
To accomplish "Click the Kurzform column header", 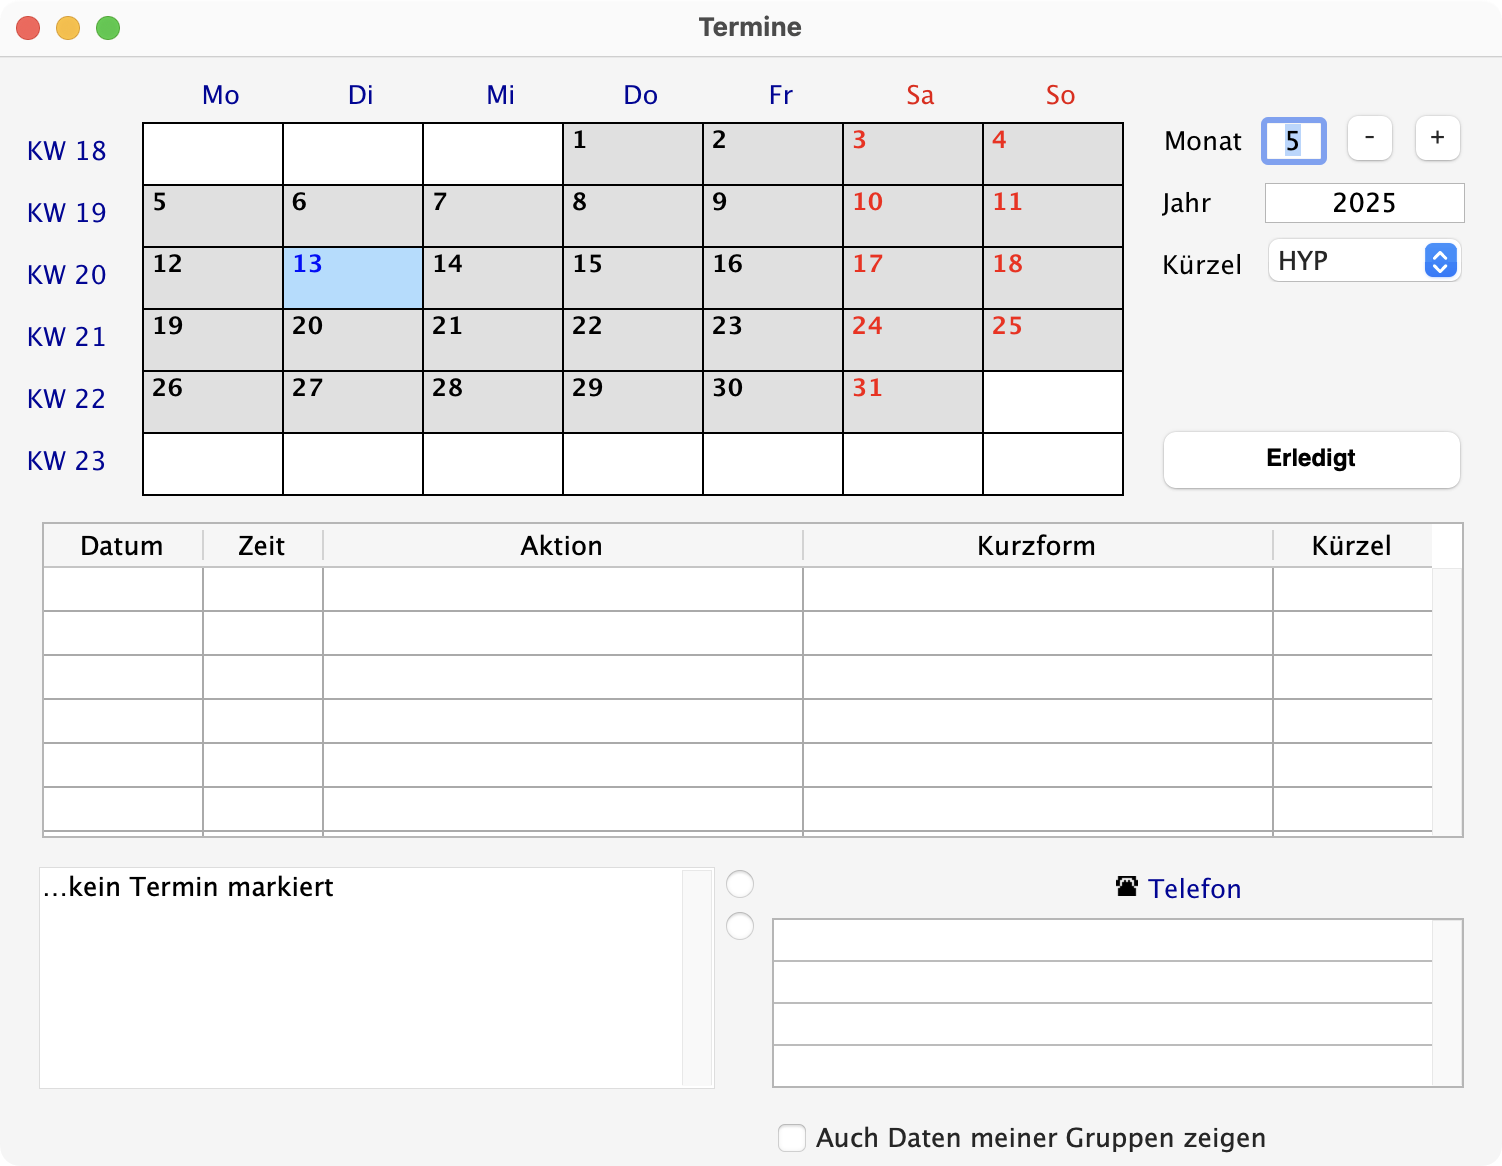I will 1036,546.
